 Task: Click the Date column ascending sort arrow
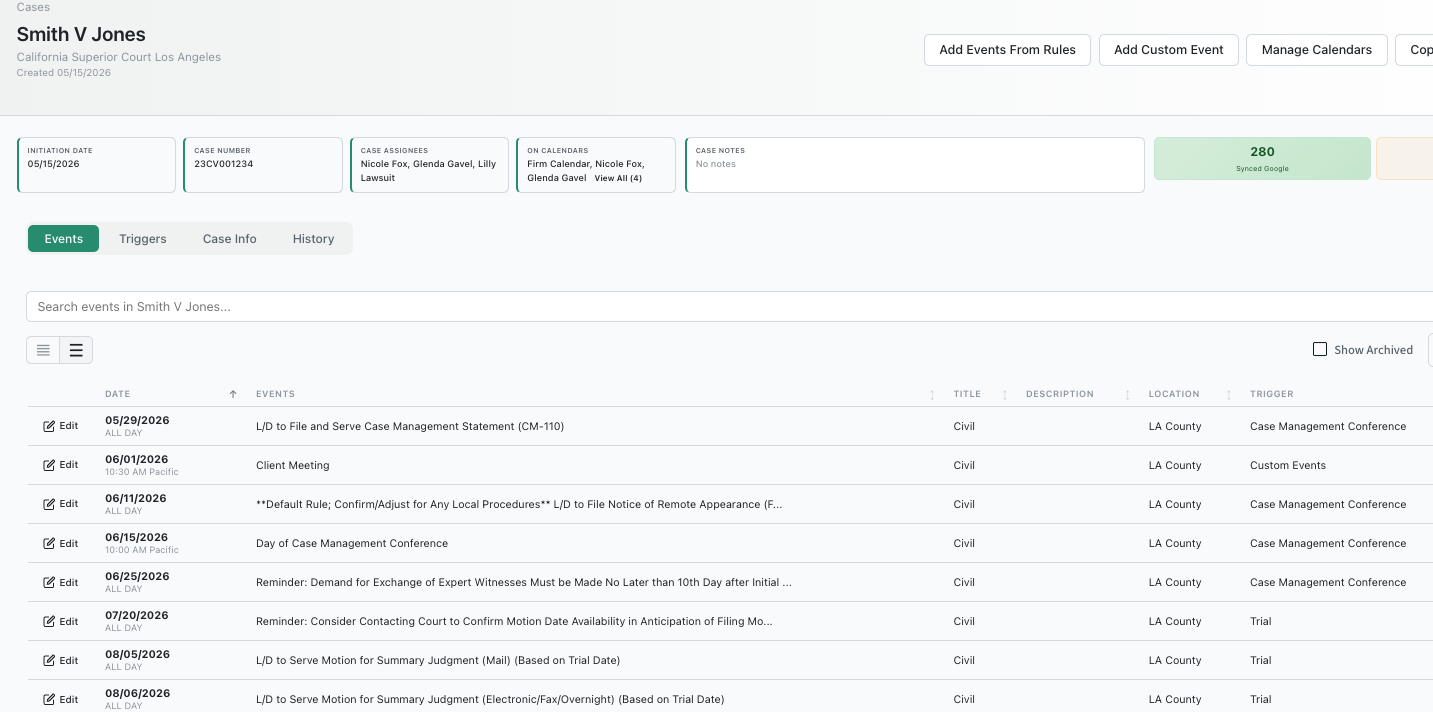pos(233,394)
